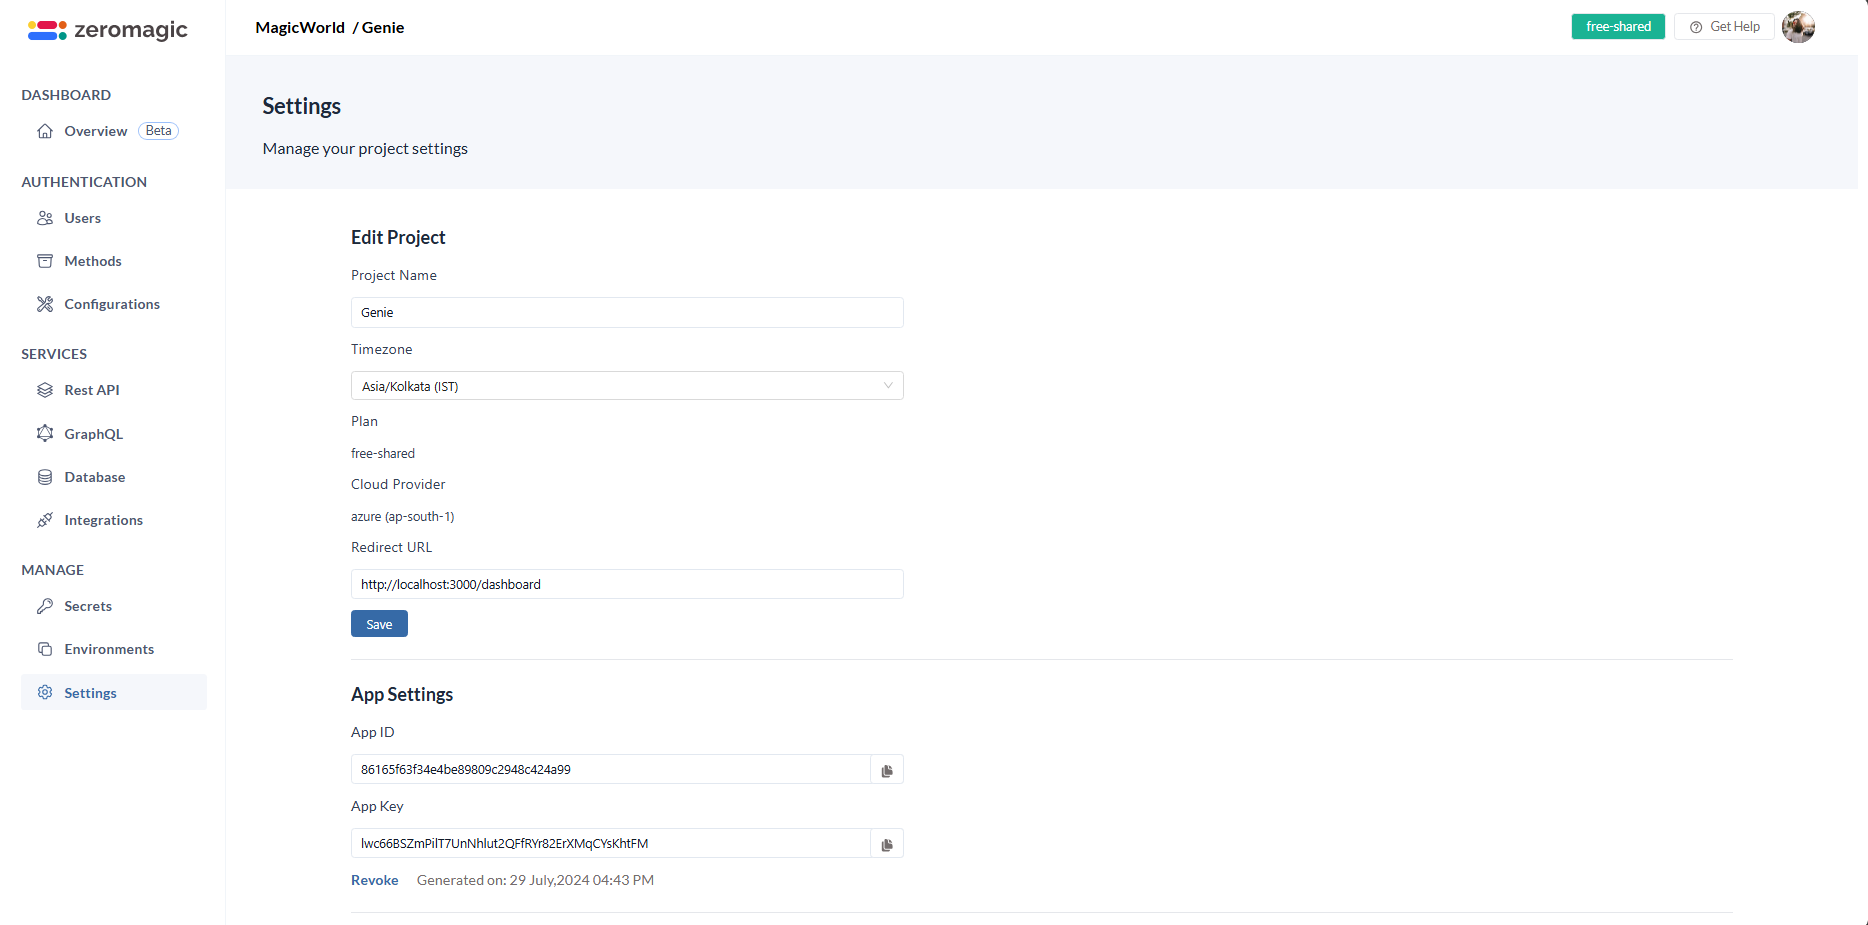
Task: Click the copy icon next to App ID
Action: [886, 769]
